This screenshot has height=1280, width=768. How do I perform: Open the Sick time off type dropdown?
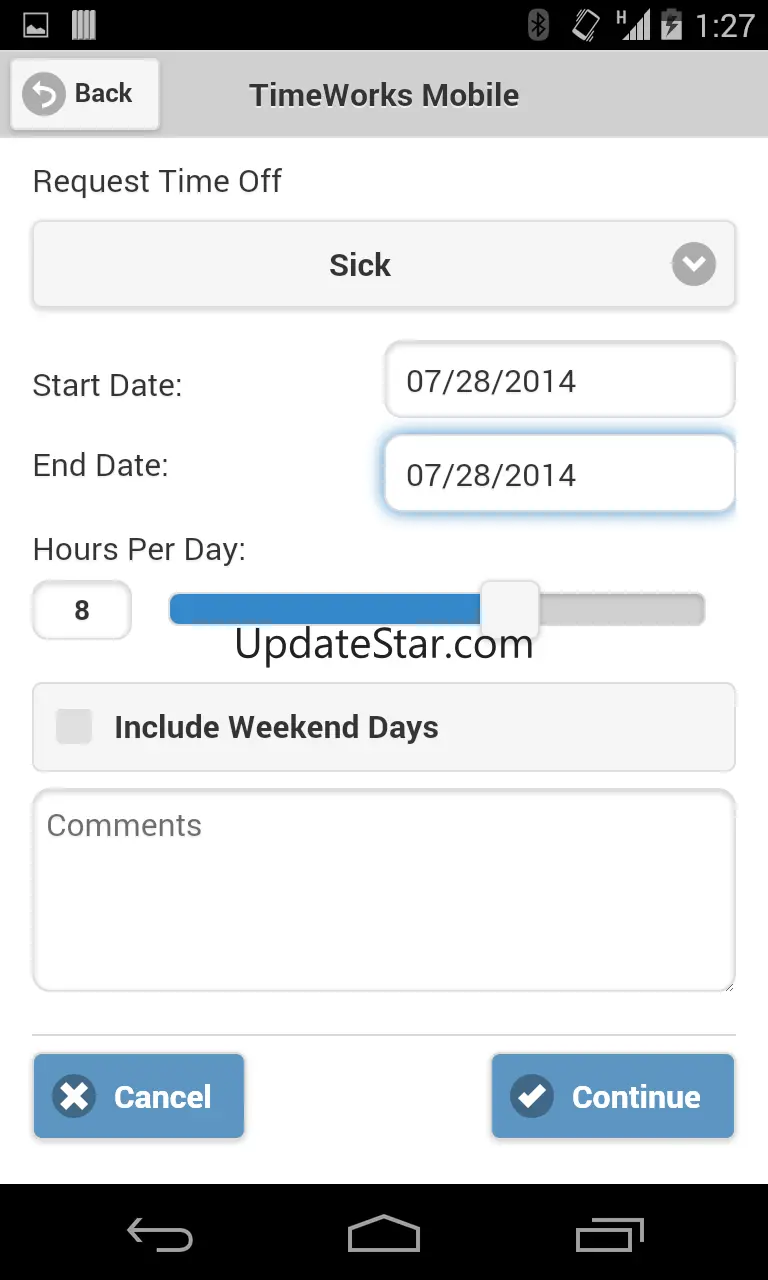(x=360, y=265)
